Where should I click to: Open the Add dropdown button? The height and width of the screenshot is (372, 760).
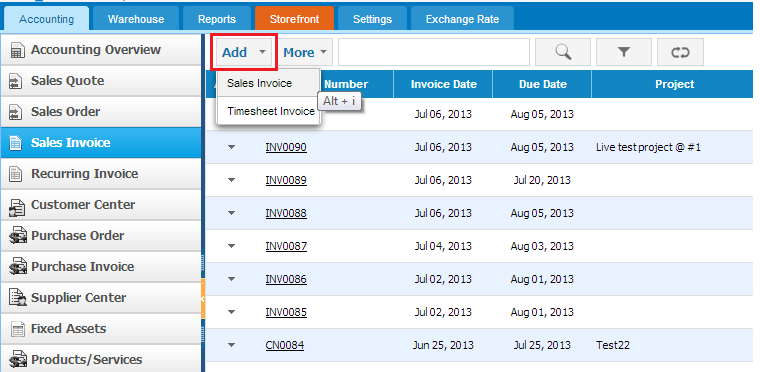pyautogui.click(x=244, y=52)
